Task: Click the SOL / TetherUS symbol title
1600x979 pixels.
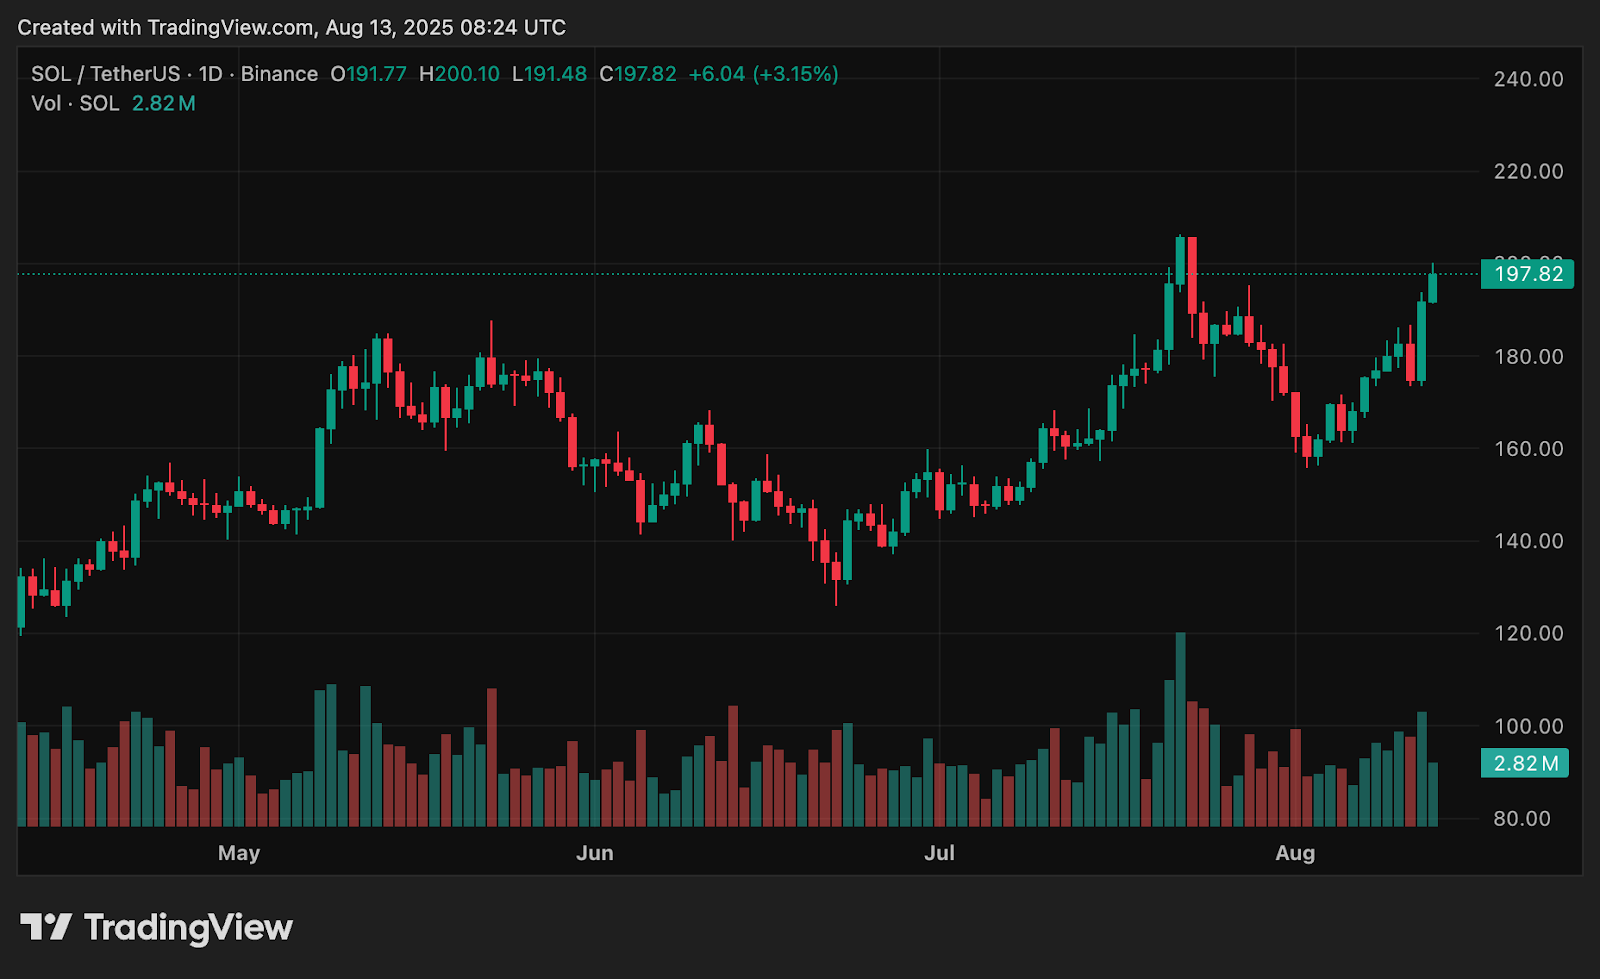Action: [105, 74]
